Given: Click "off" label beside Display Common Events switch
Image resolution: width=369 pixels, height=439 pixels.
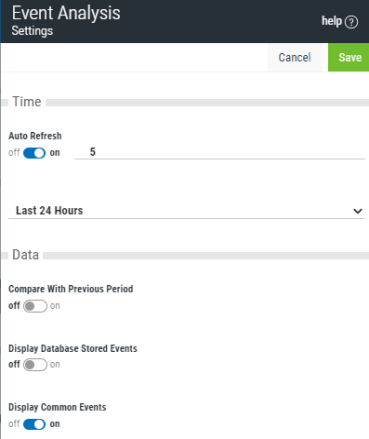Looking at the screenshot, I should 14,424.
